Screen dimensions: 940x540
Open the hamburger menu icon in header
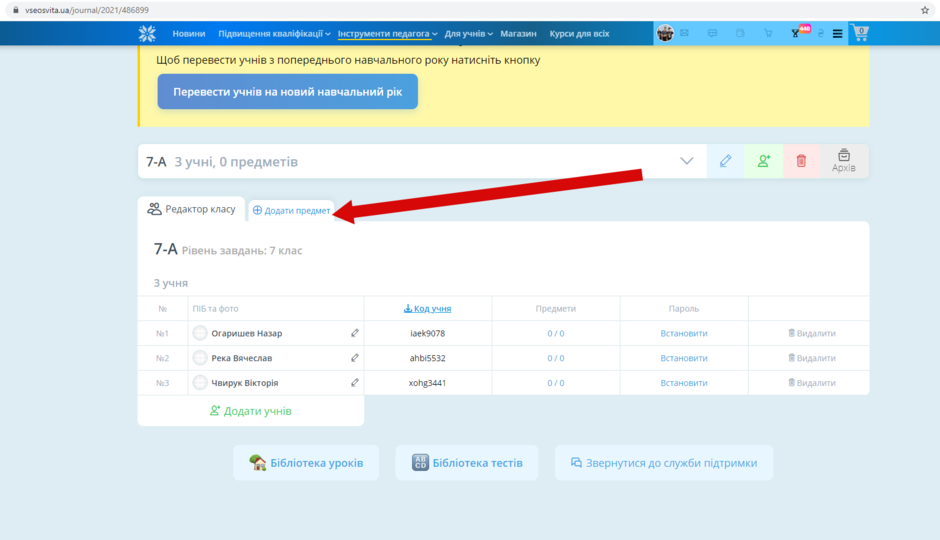(837, 34)
